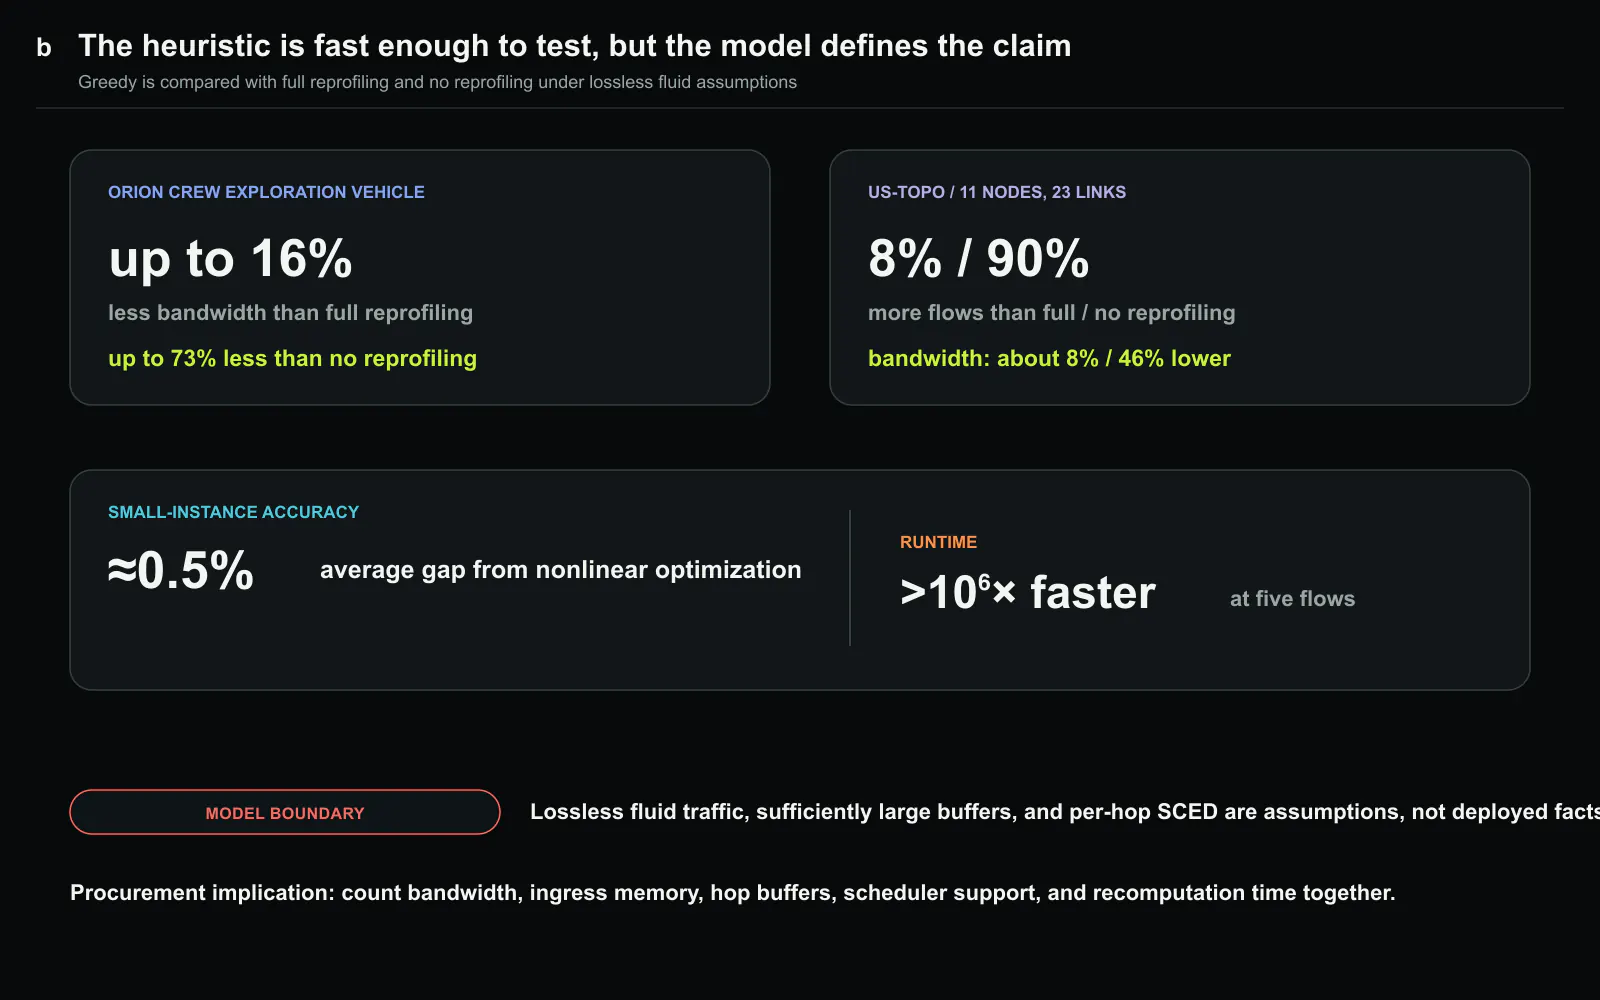This screenshot has height=1000, width=1600.
Task: Click the '>10⁶× faster' statistic
Action: [x=1027, y=592]
